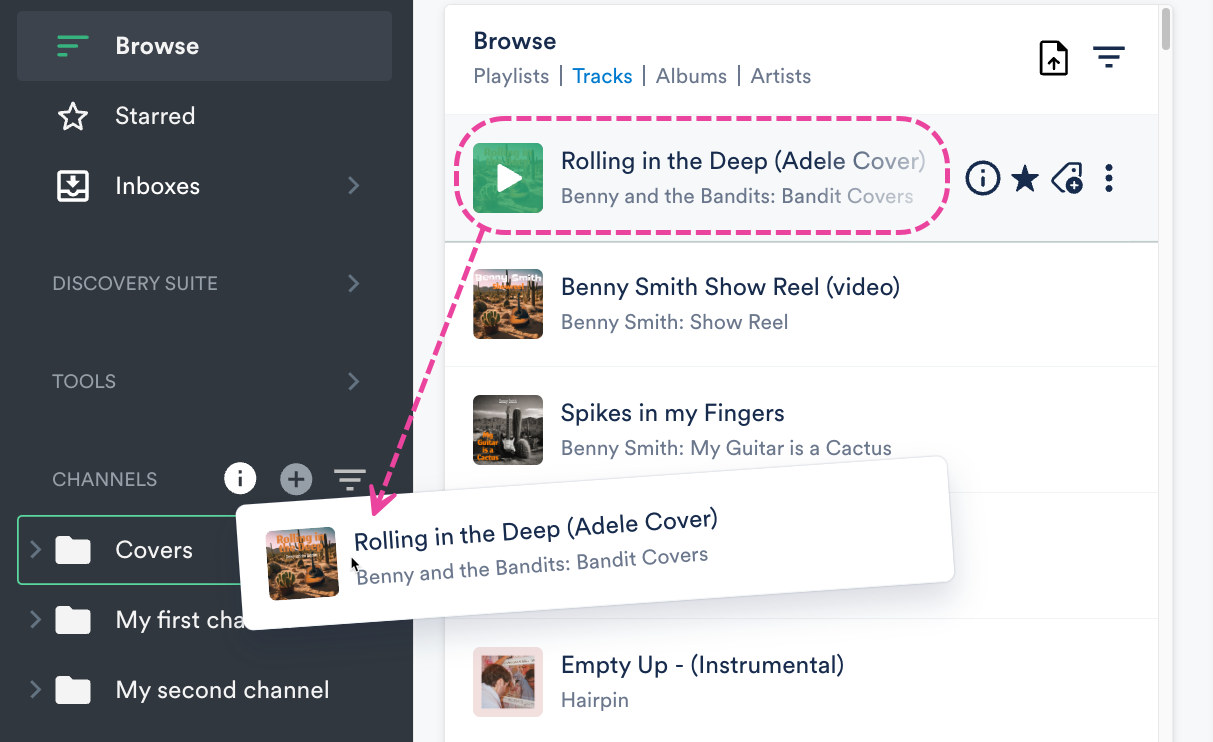Click the Starred star icon in sidebar
This screenshot has width=1213, height=742.
click(x=73, y=116)
